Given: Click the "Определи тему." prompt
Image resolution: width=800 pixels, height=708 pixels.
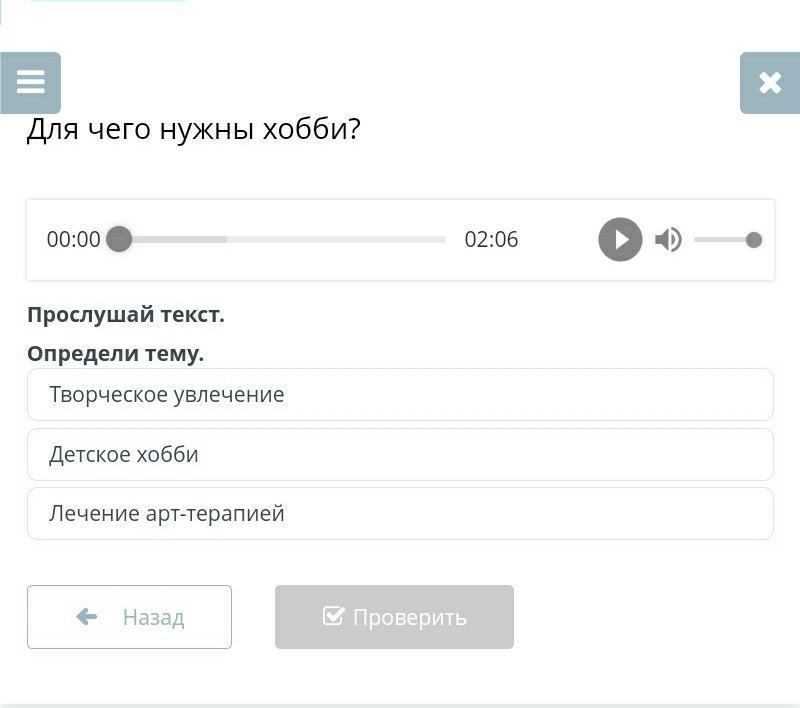Looking at the screenshot, I should click(115, 353).
